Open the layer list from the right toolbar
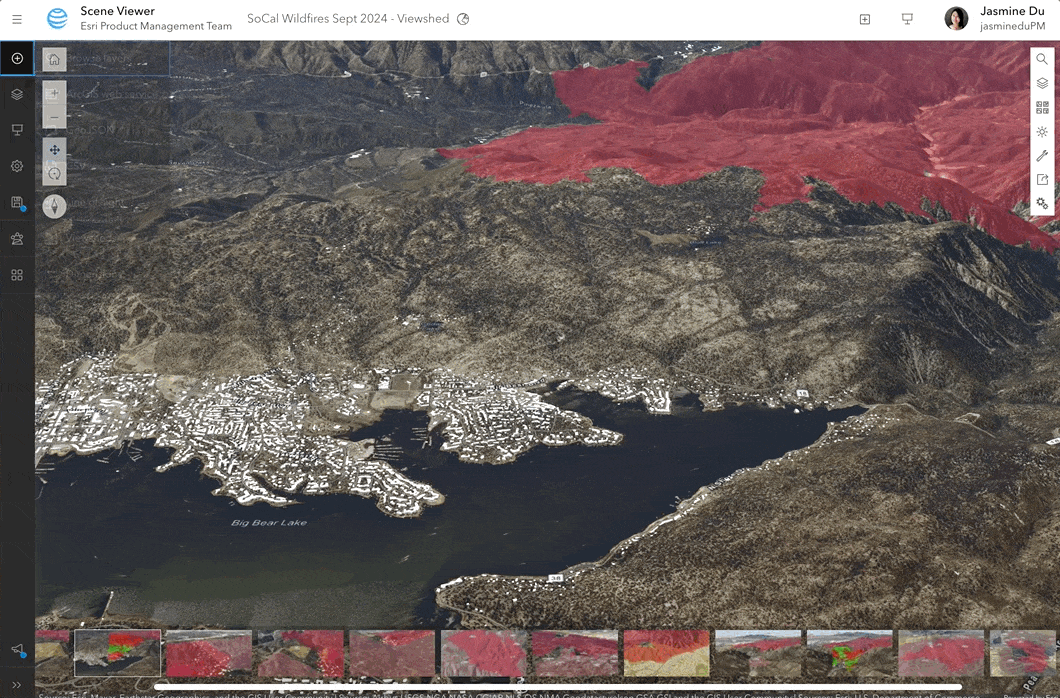The height and width of the screenshot is (698, 1060). [1042, 83]
